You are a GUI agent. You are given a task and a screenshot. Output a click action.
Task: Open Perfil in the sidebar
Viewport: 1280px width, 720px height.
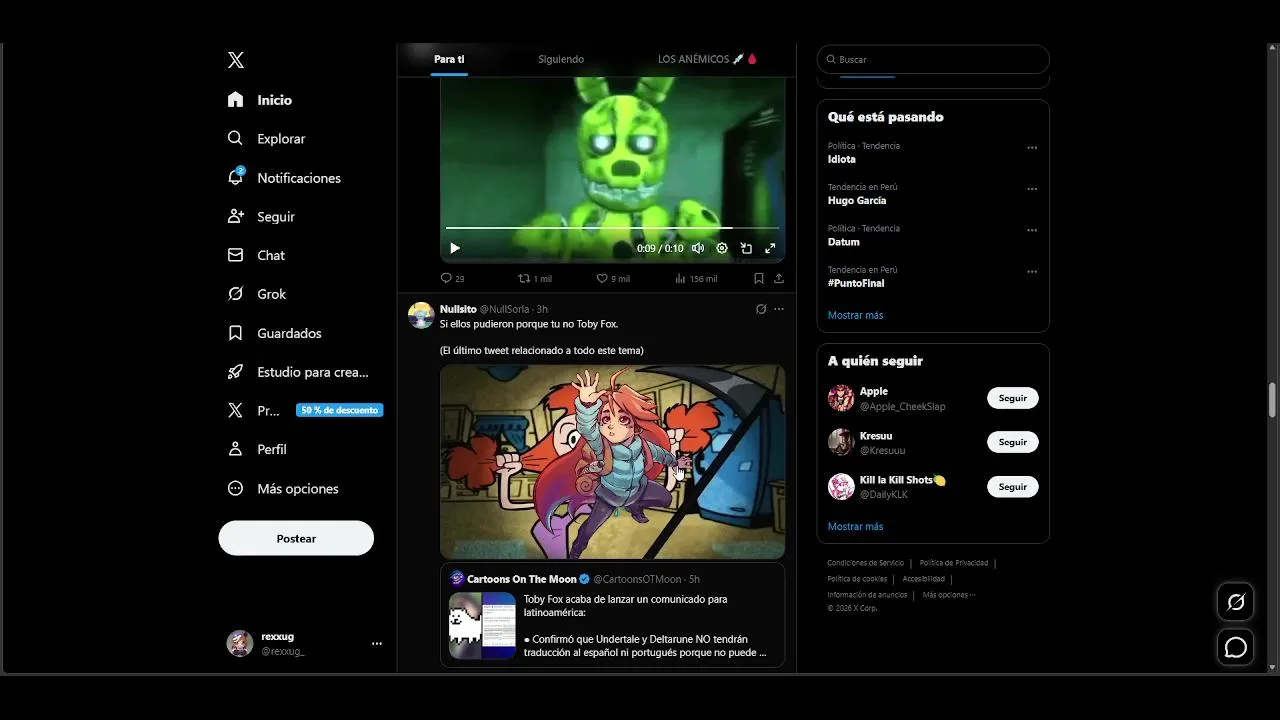click(x=257, y=449)
